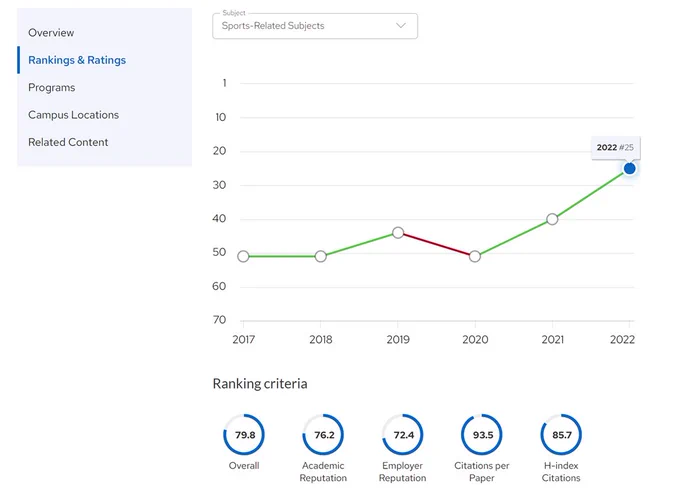Click the y-axis label 50
The image size is (680, 504).
point(219,252)
